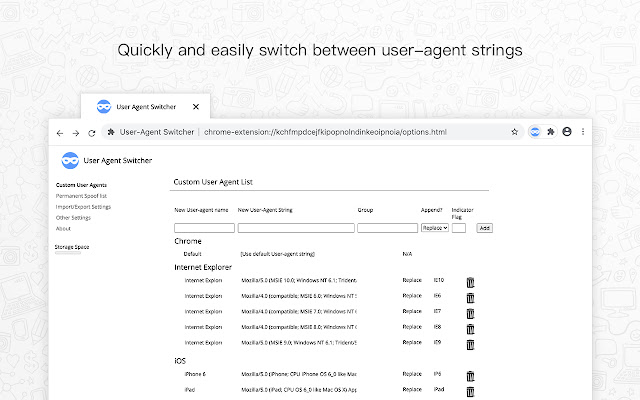640x400 pixels.
Task: Bookmark this page with the star icon
Action: coord(514,131)
